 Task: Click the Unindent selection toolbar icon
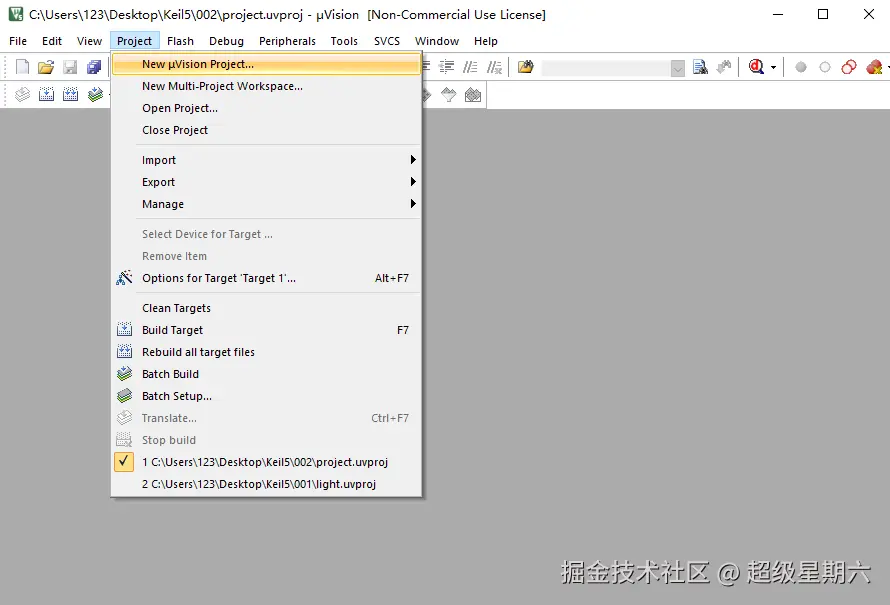point(447,67)
